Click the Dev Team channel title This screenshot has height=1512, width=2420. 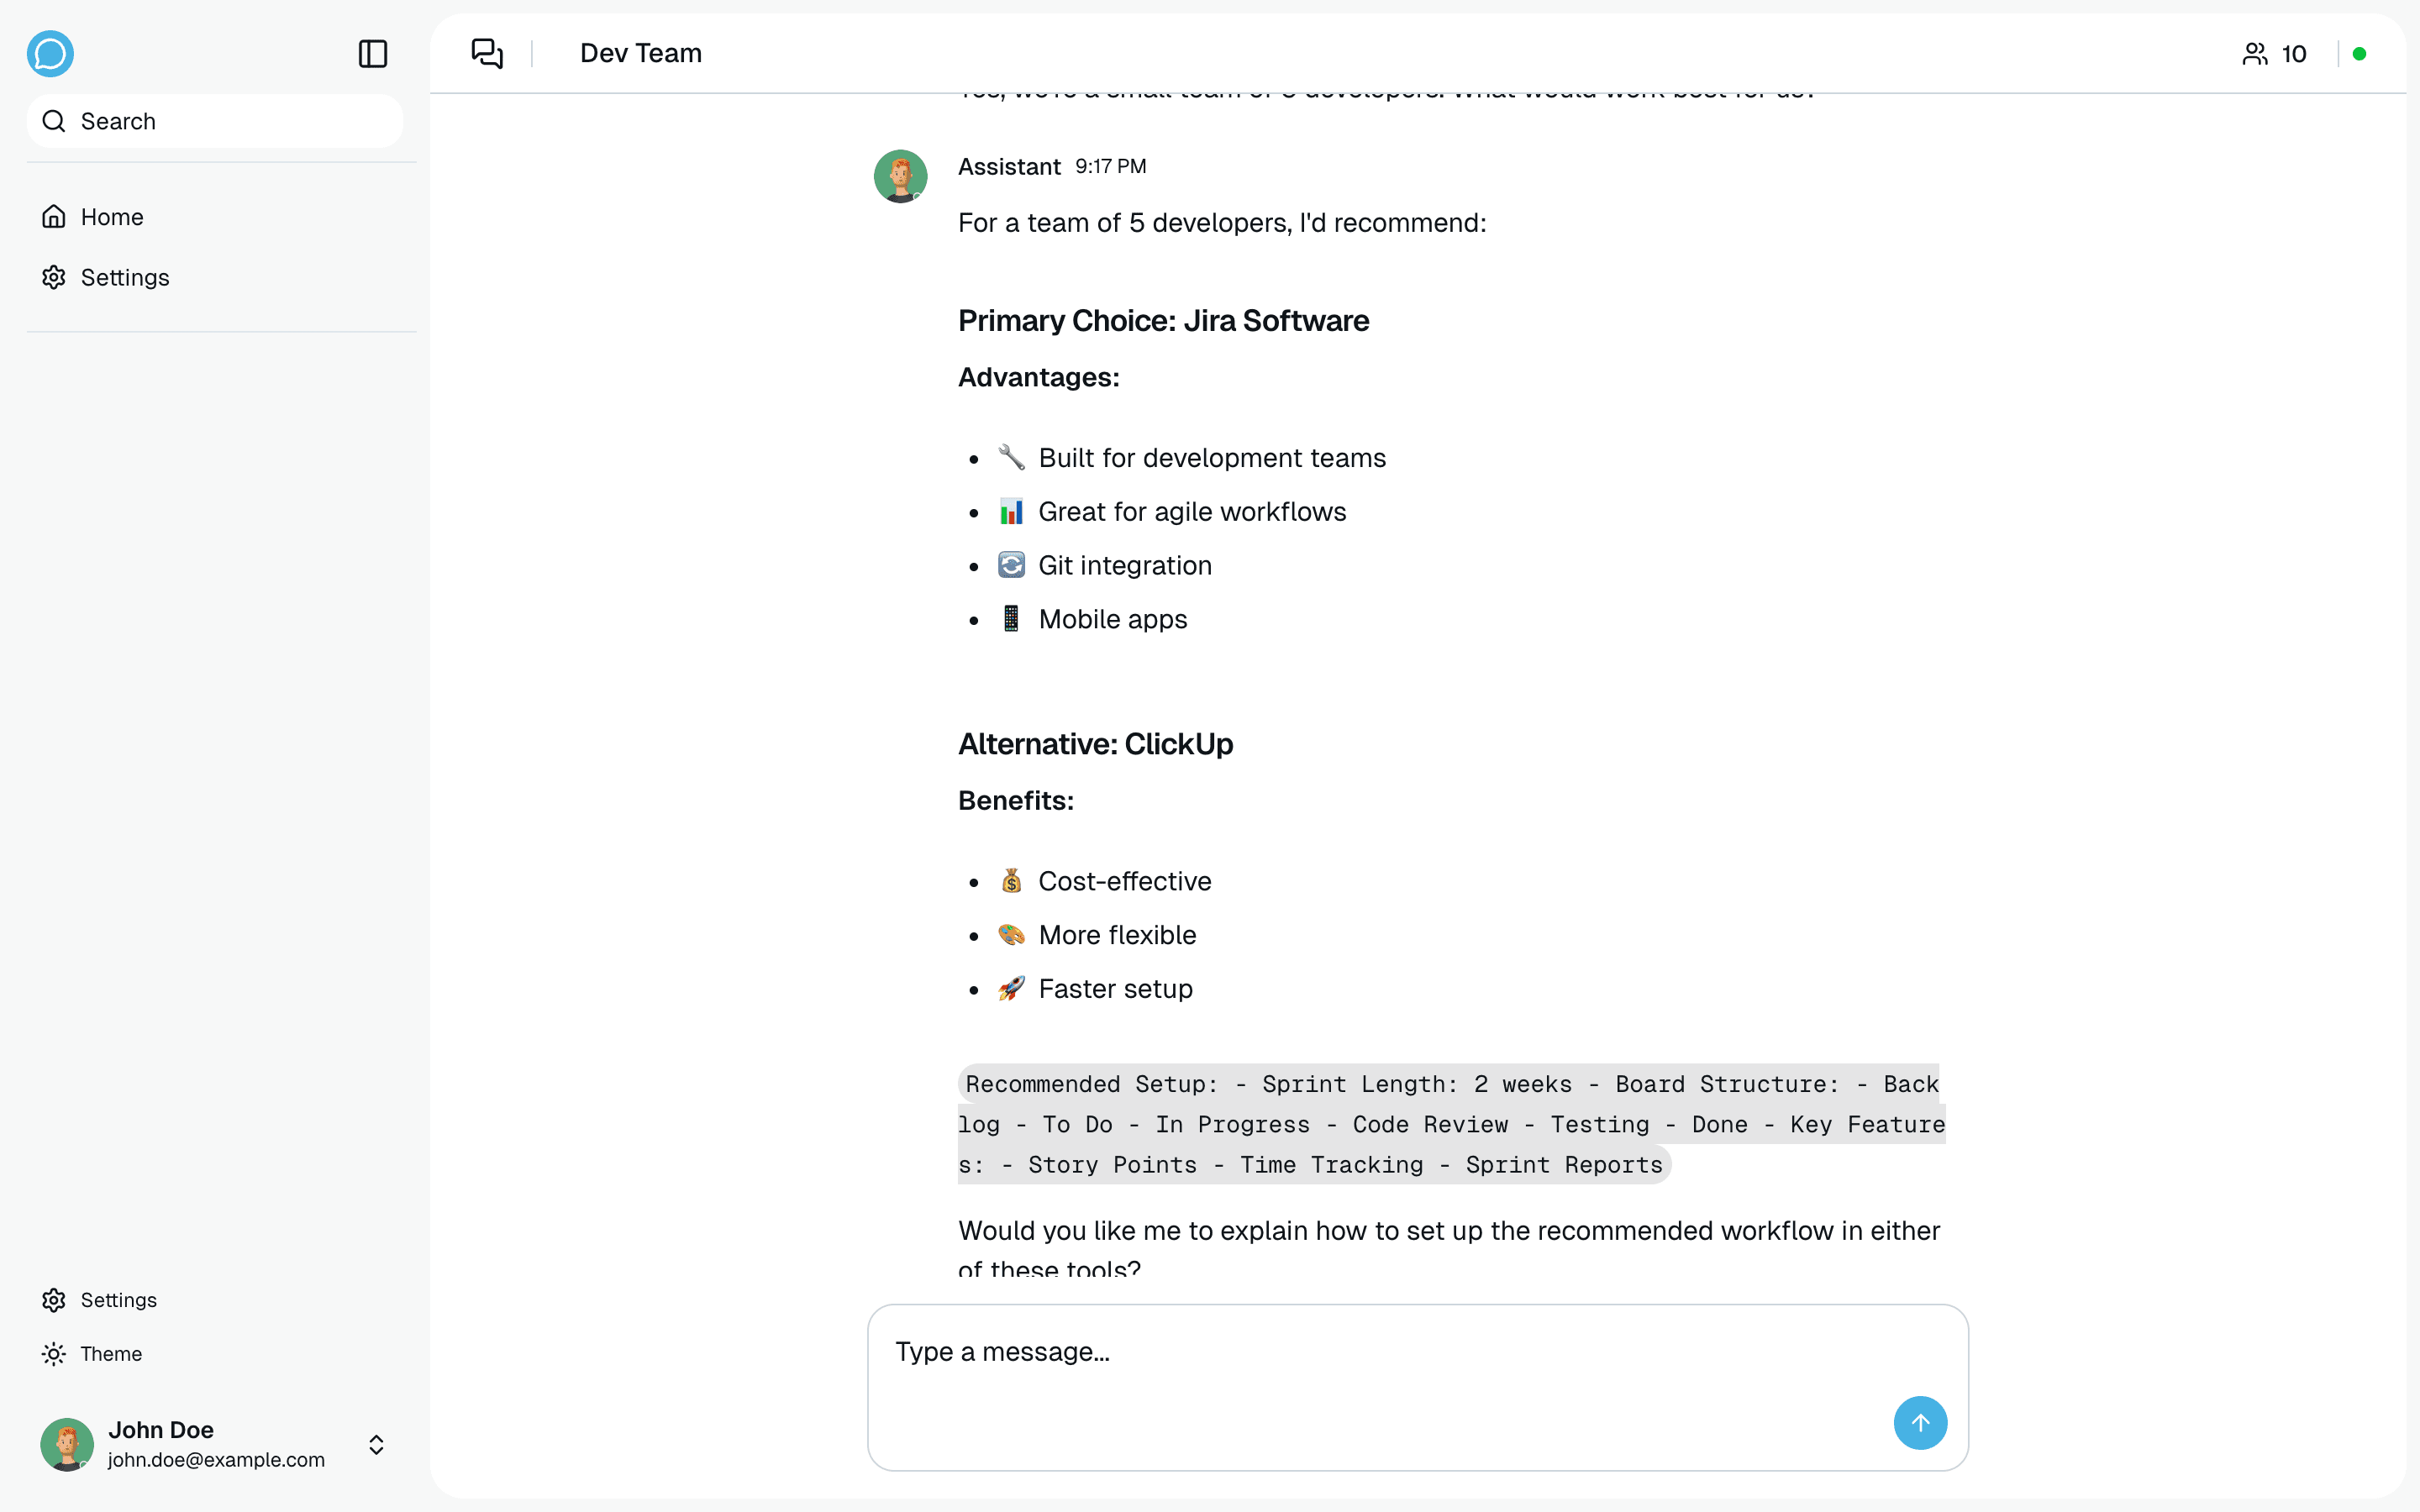pyautogui.click(x=641, y=53)
